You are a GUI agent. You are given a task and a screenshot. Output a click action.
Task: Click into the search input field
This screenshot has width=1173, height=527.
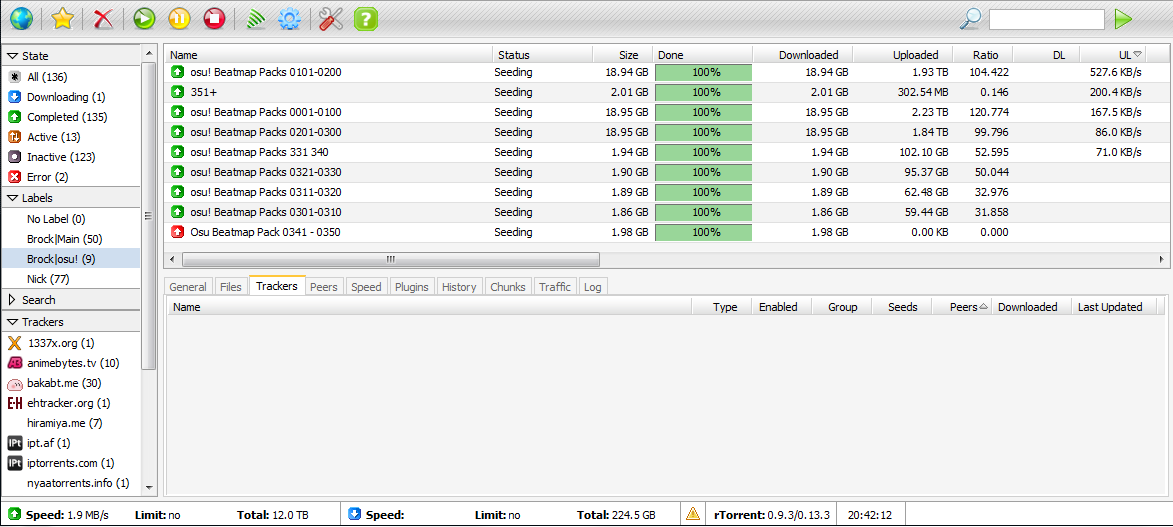point(1047,19)
